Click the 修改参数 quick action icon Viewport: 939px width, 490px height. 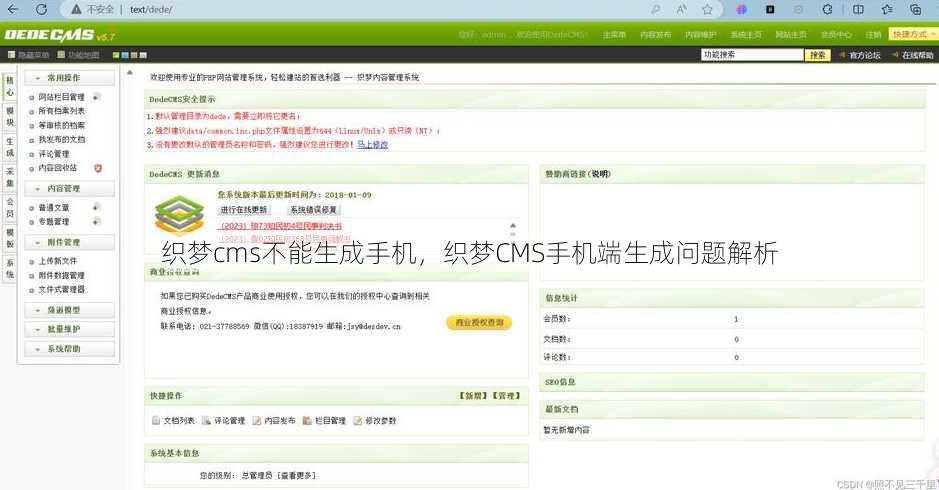[x=358, y=421]
